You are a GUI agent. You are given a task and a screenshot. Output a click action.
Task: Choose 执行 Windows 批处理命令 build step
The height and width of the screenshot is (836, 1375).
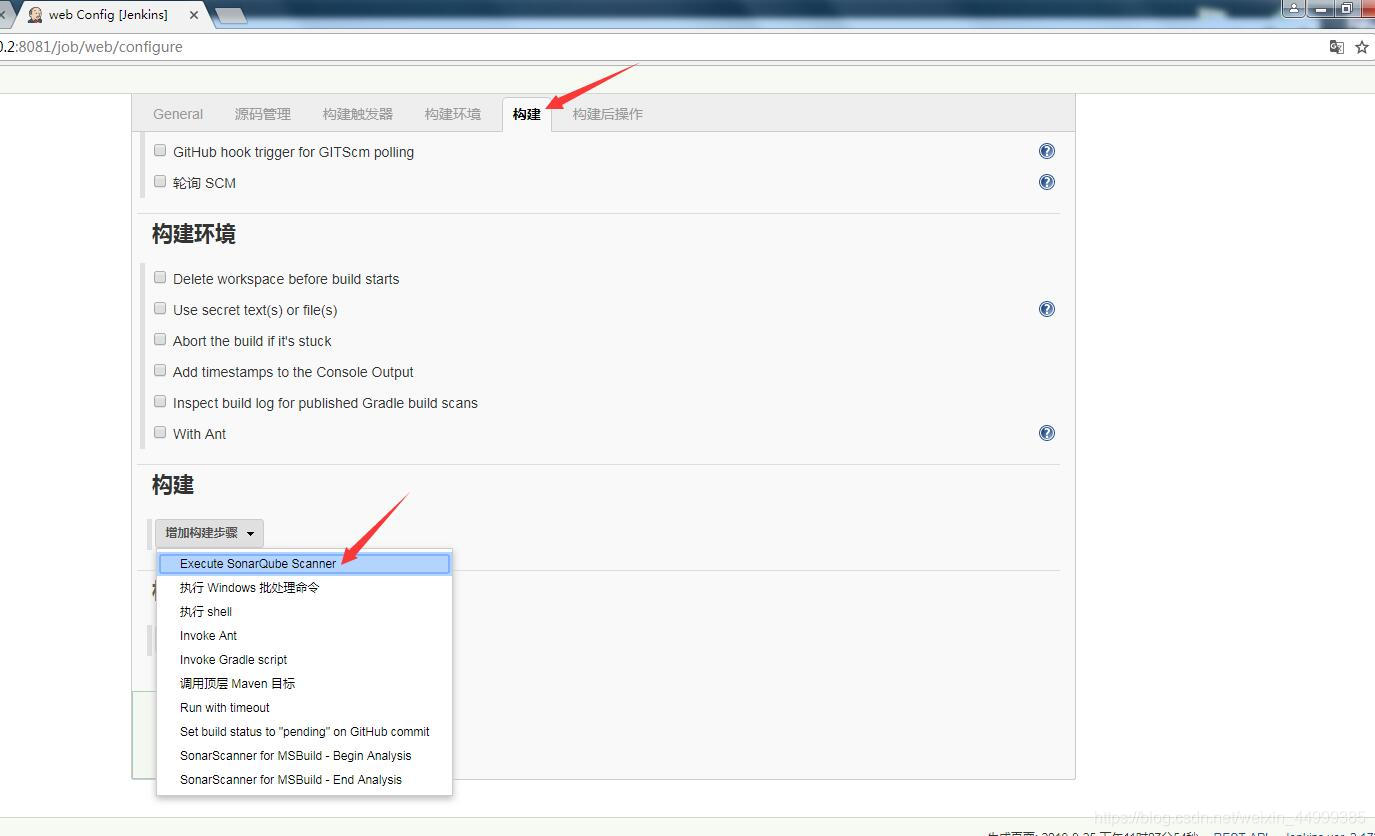coord(304,588)
